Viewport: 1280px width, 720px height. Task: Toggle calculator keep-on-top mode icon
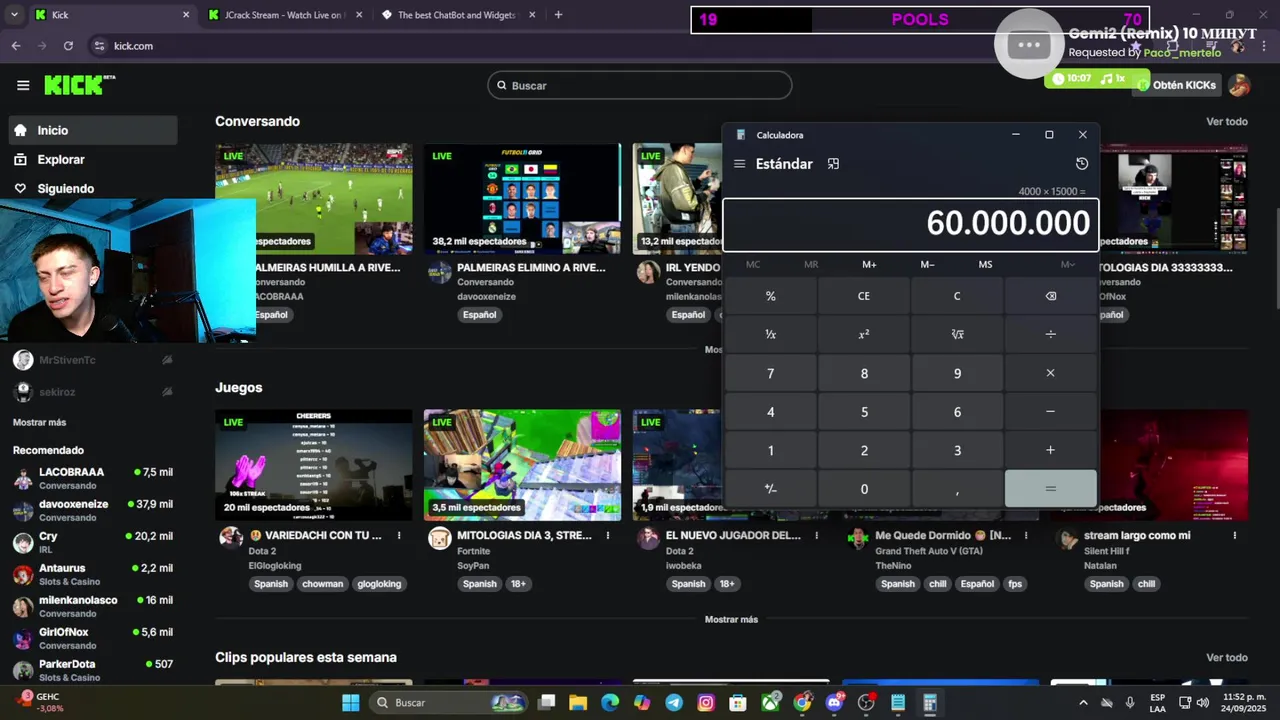(x=833, y=164)
